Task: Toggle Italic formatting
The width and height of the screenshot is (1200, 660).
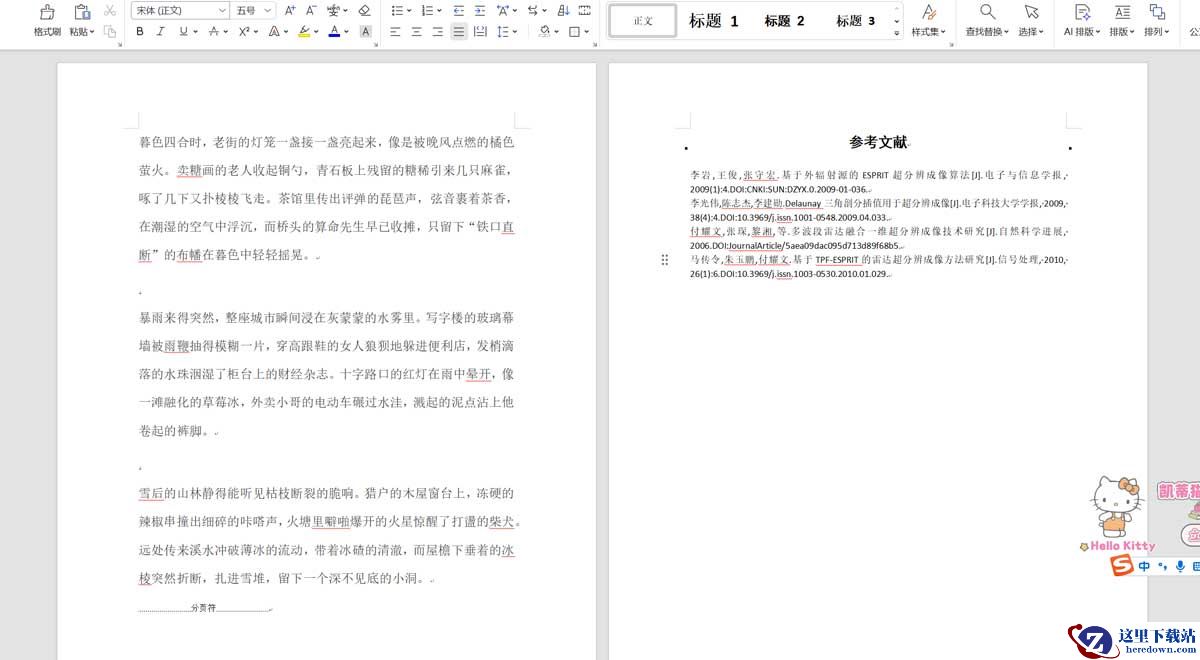Action: click(x=161, y=31)
